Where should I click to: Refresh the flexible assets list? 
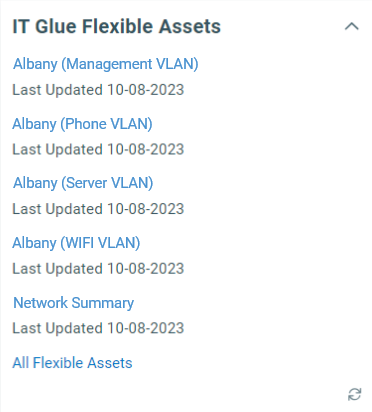(354, 394)
